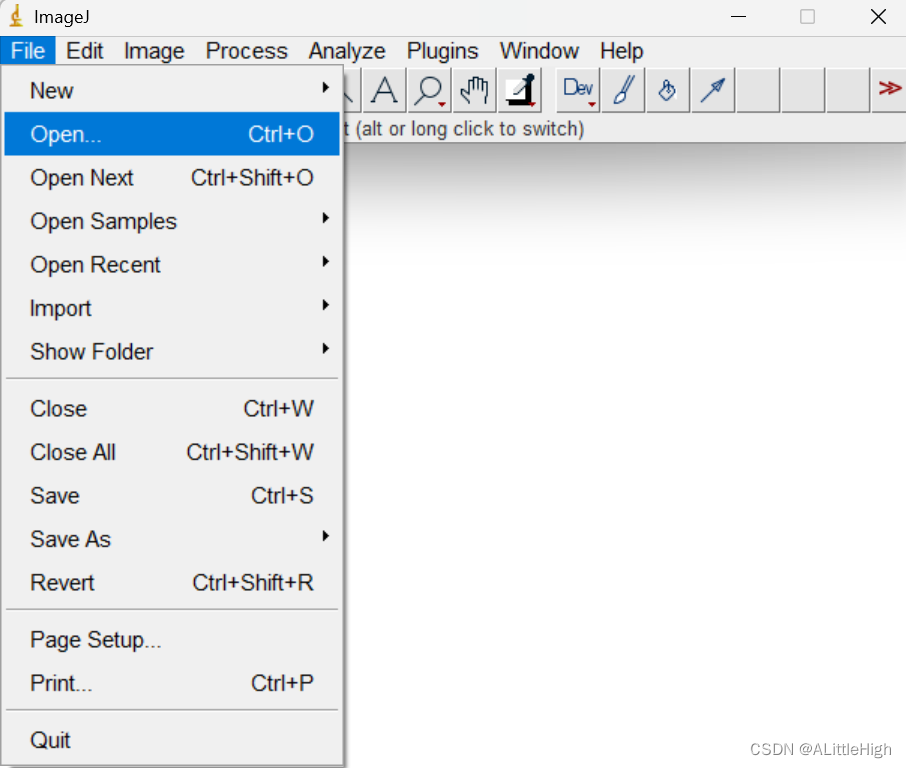
Task: Expand the Save As submenu
Action: (172, 539)
